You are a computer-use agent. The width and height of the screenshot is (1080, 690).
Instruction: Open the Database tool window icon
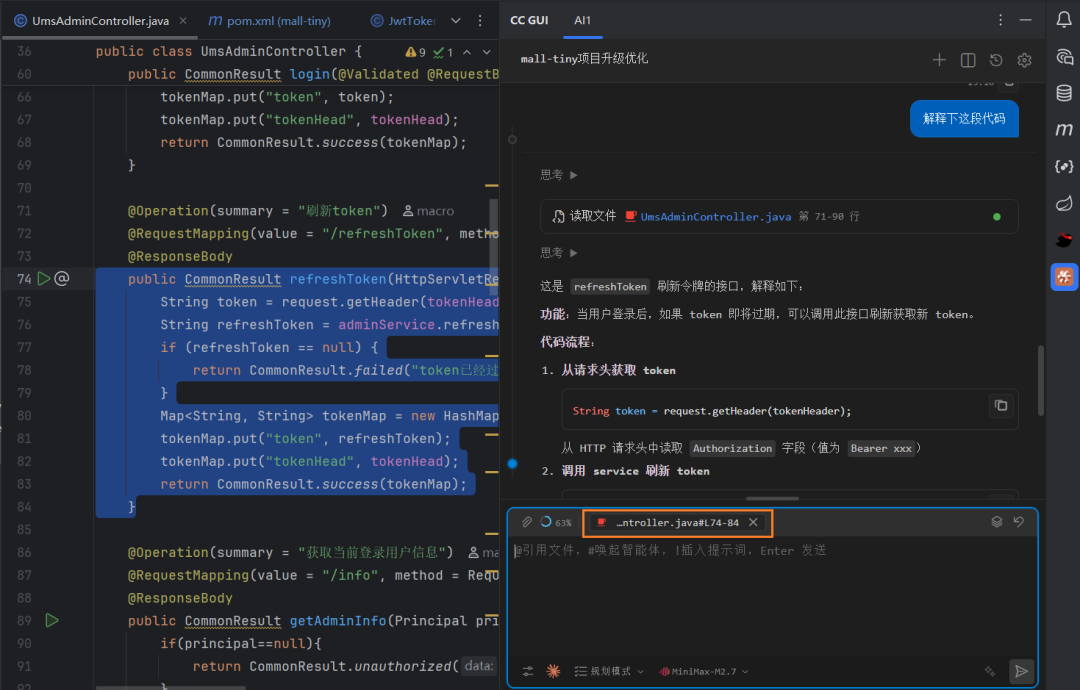pyautogui.click(x=1064, y=92)
